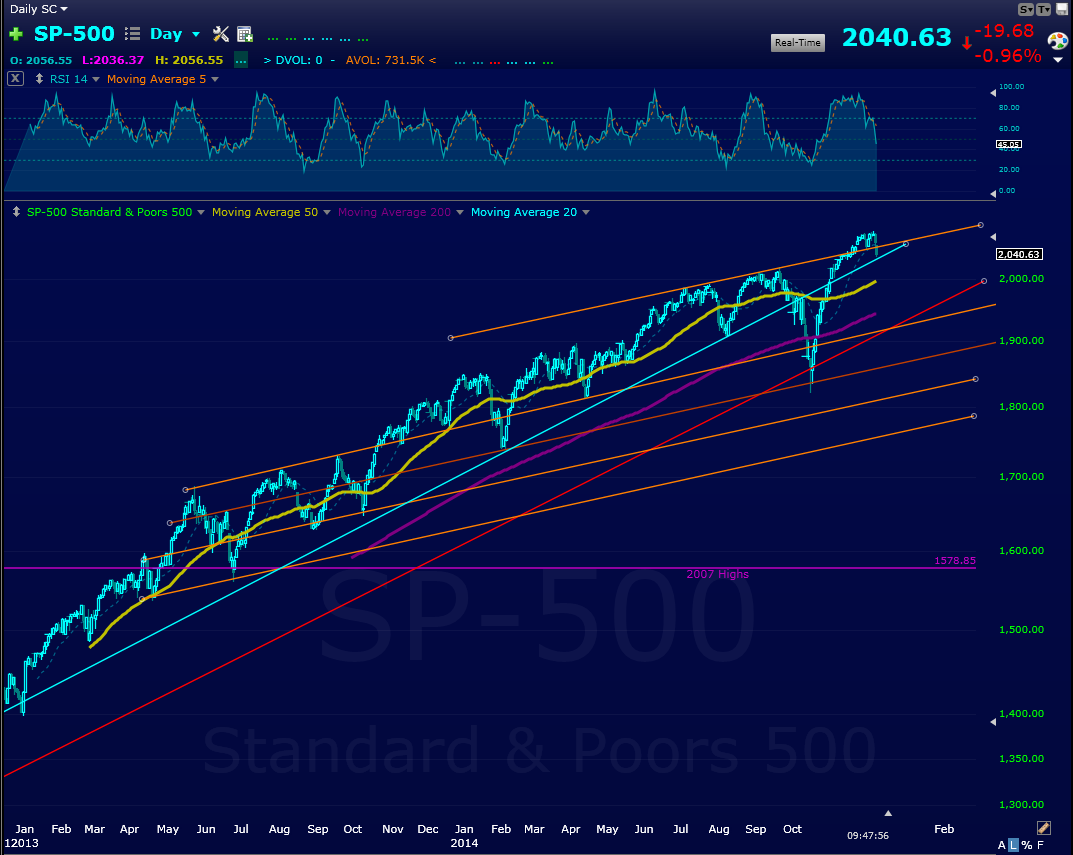Click the -19.68 net change value
Screen dimensions: 1073x855
[x=1004, y=31]
